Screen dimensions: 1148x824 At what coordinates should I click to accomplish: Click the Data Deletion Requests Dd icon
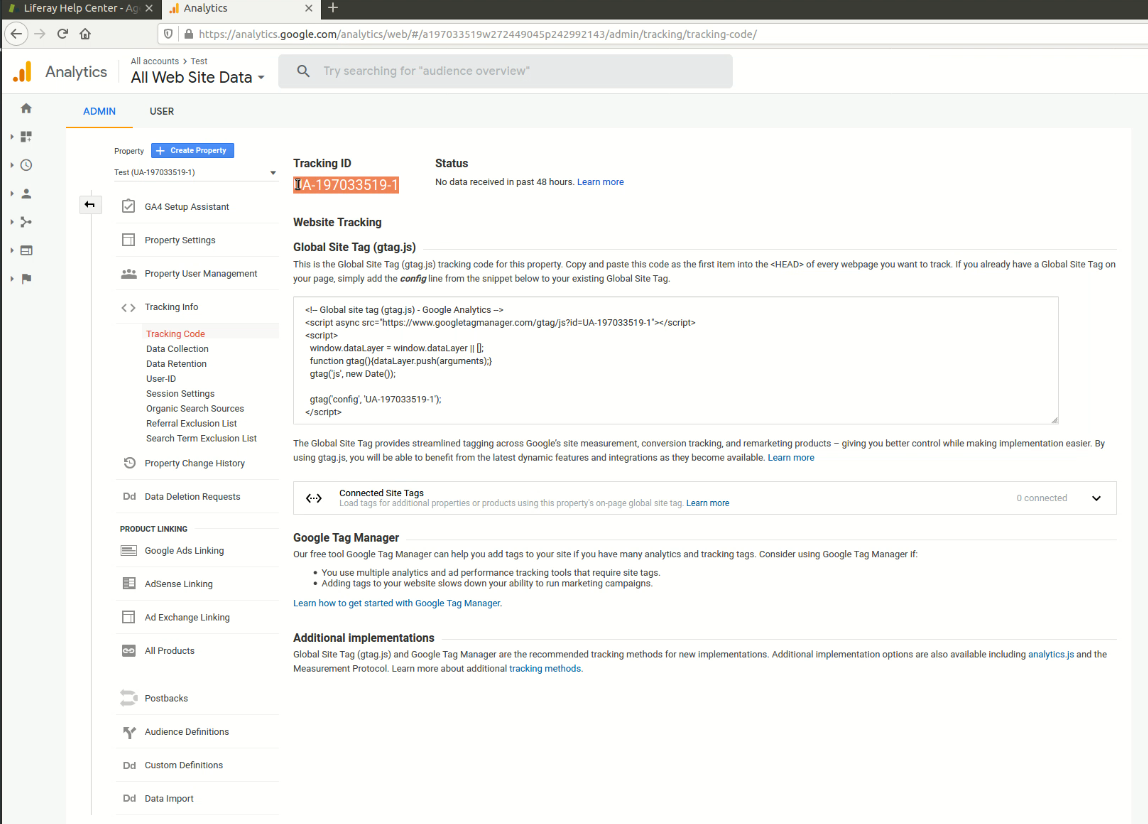(x=130, y=497)
